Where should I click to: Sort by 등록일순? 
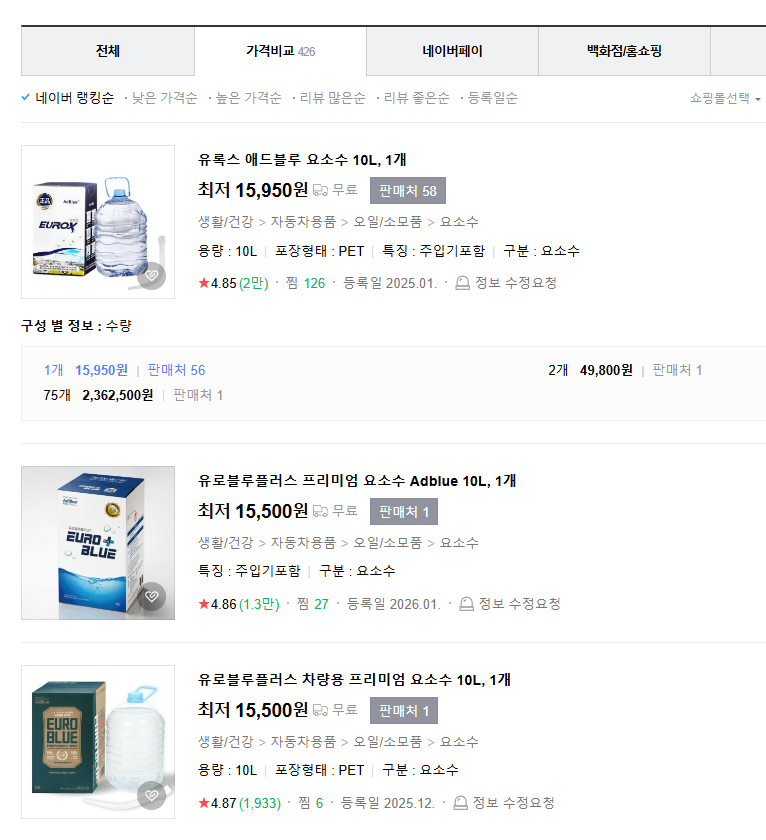click(492, 98)
